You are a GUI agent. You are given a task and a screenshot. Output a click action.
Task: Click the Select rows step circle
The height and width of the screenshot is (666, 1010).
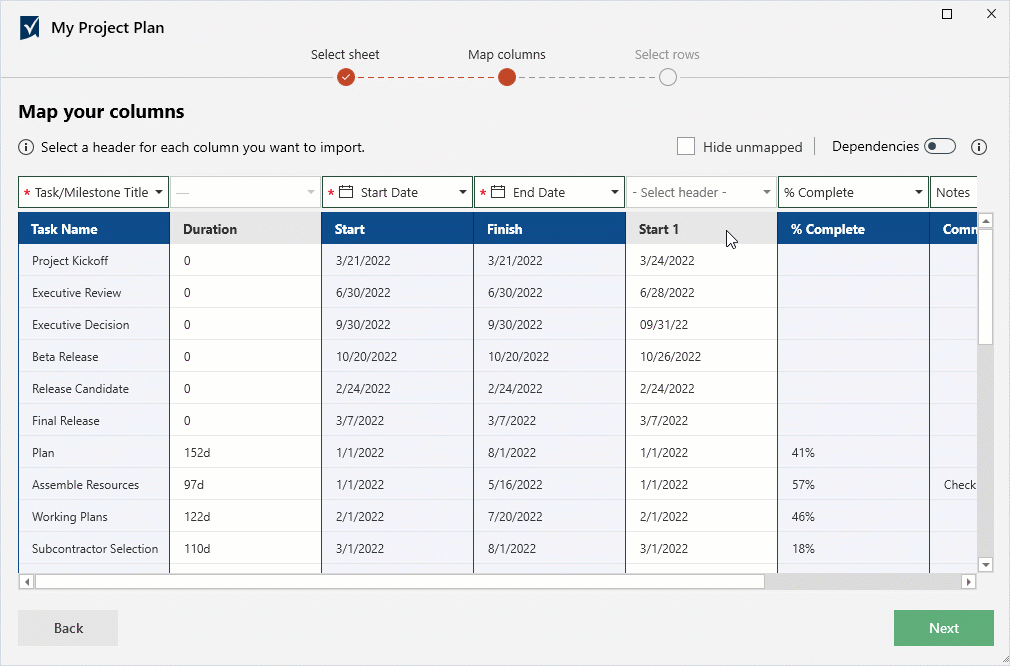tap(668, 77)
